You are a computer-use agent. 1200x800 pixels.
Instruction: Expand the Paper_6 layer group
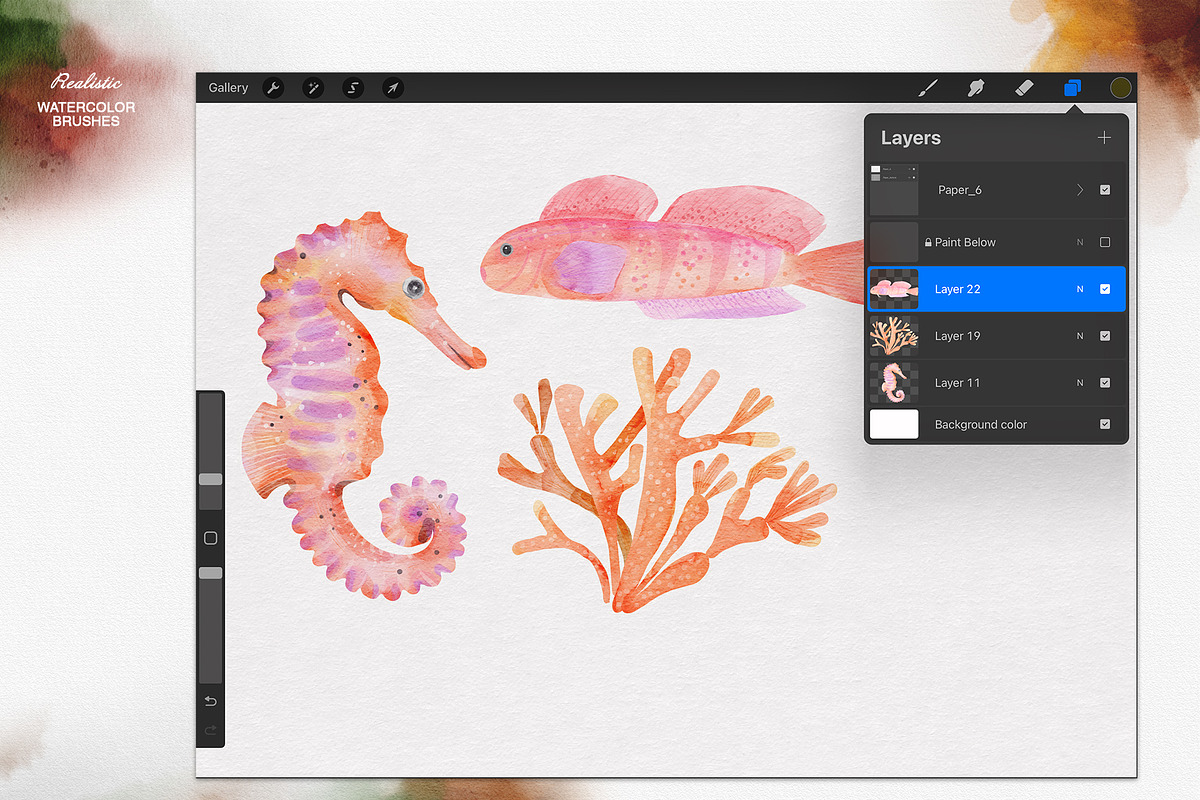point(1080,190)
